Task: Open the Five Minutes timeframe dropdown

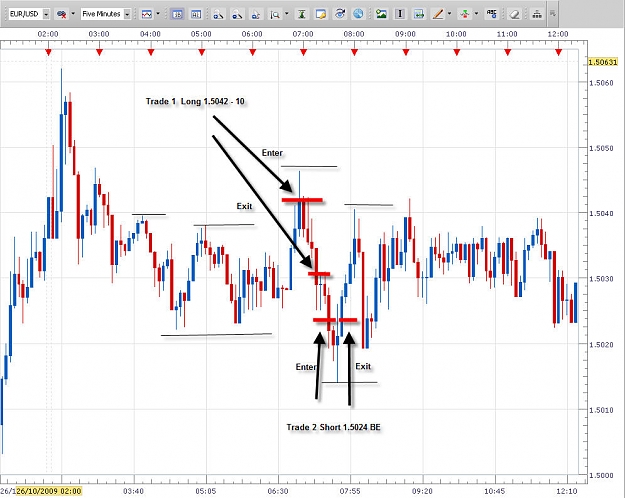Action: [x=106, y=14]
